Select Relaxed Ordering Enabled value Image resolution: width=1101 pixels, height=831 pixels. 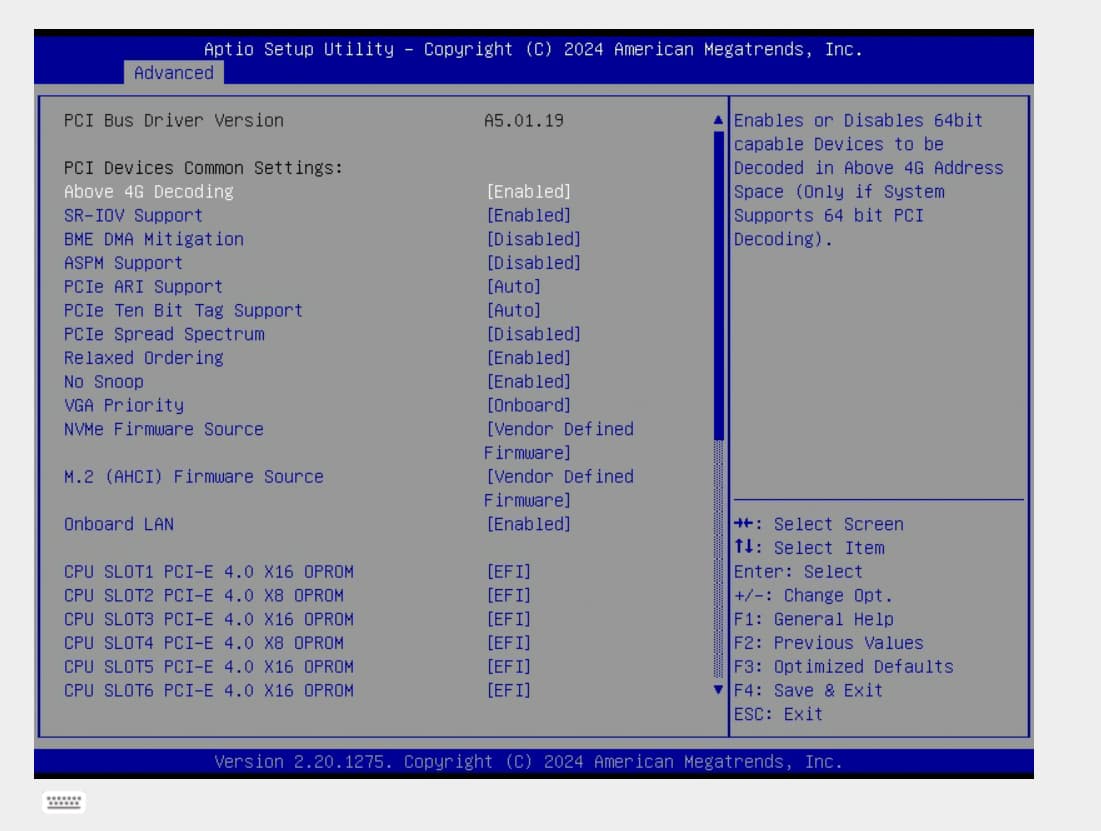click(528, 358)
